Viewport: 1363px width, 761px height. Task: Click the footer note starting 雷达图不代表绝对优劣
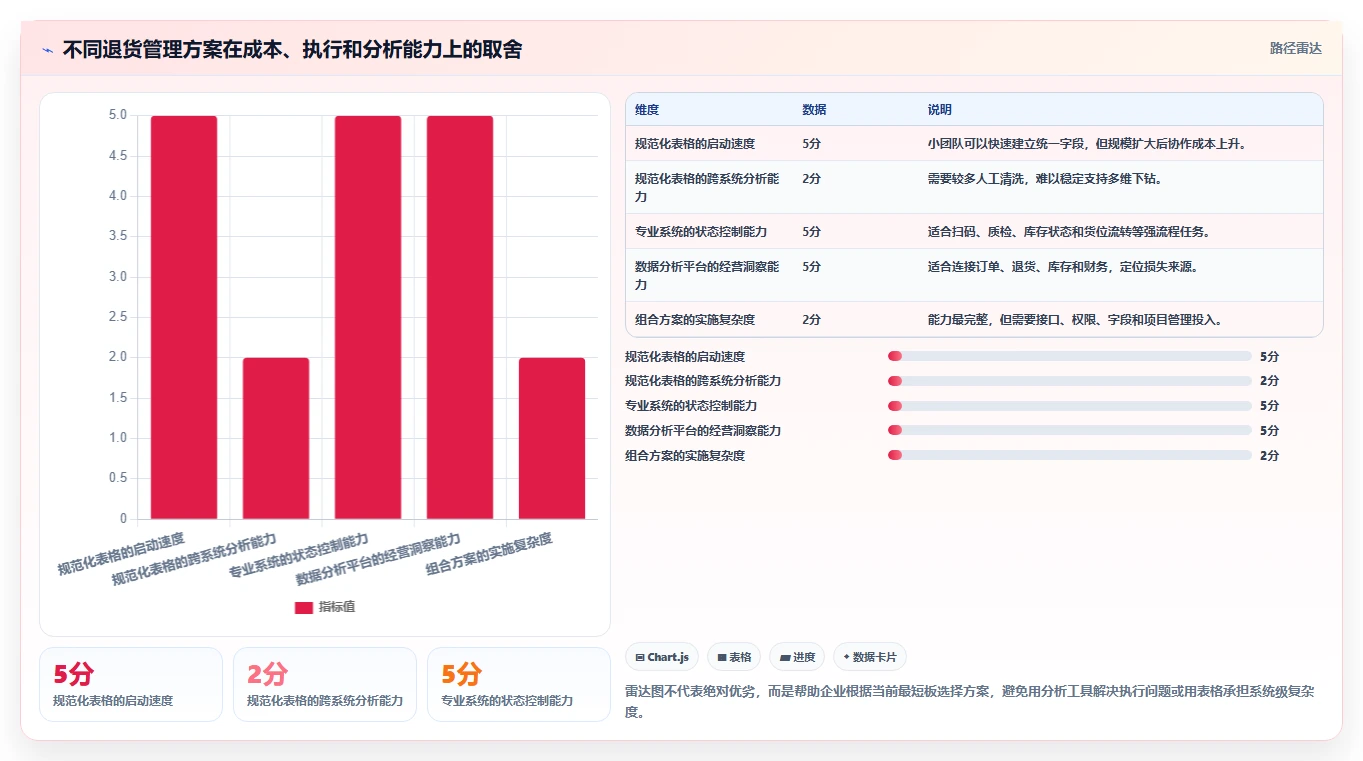[x=969, y=702]
